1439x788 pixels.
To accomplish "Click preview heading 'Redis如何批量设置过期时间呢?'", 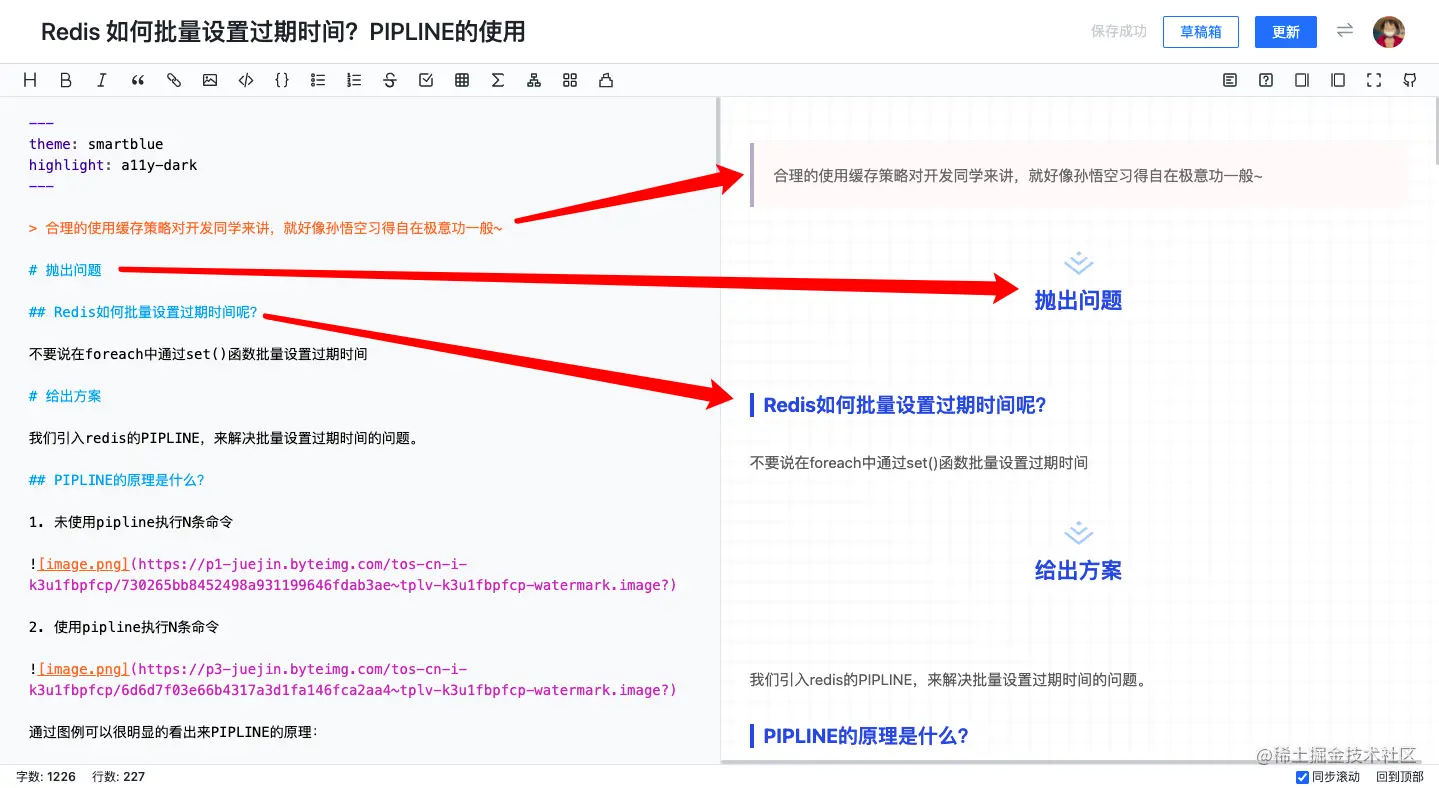I will tap(905, 405).
